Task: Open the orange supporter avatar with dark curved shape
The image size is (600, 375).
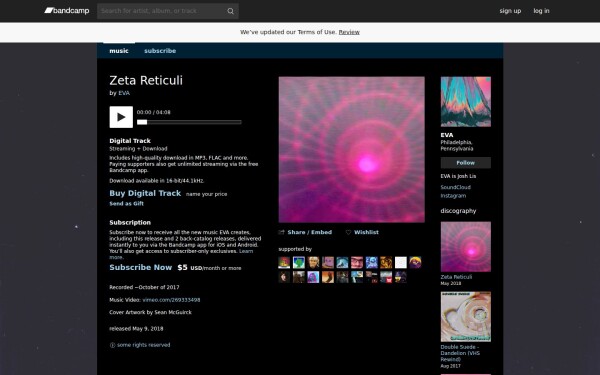Action: 328,277
